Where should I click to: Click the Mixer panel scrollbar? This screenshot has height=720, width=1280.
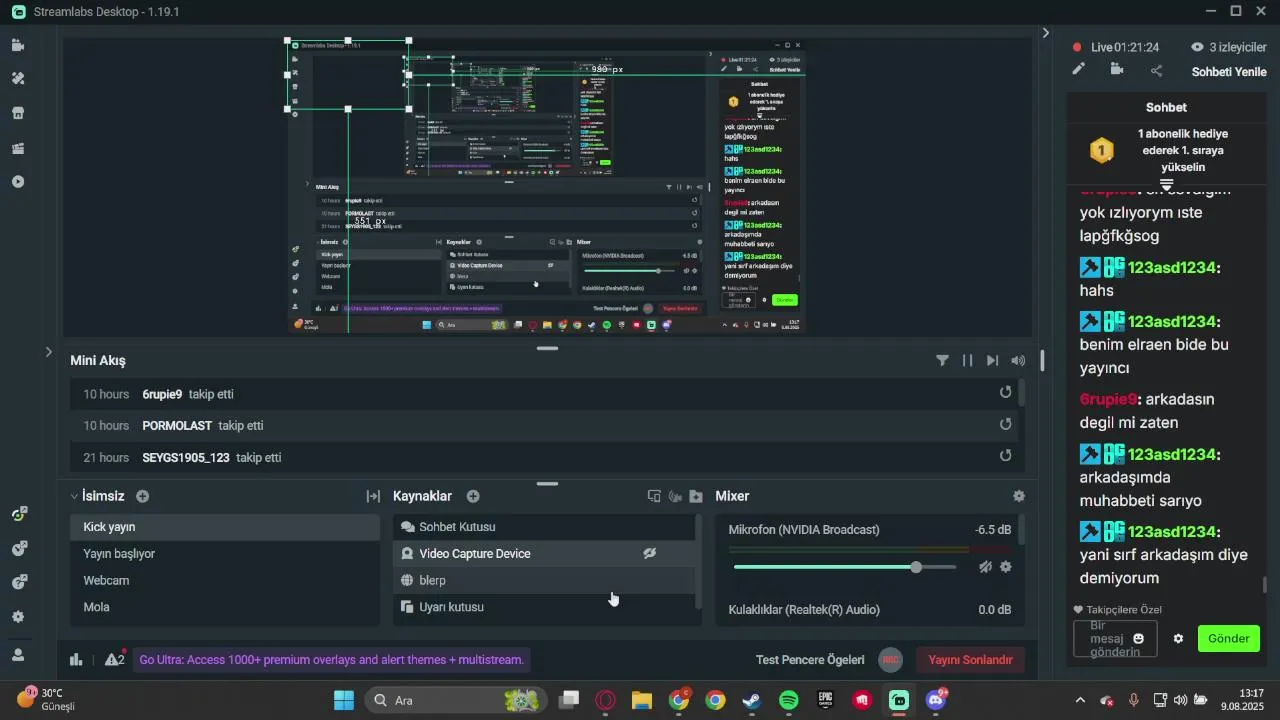point(1021,530)
